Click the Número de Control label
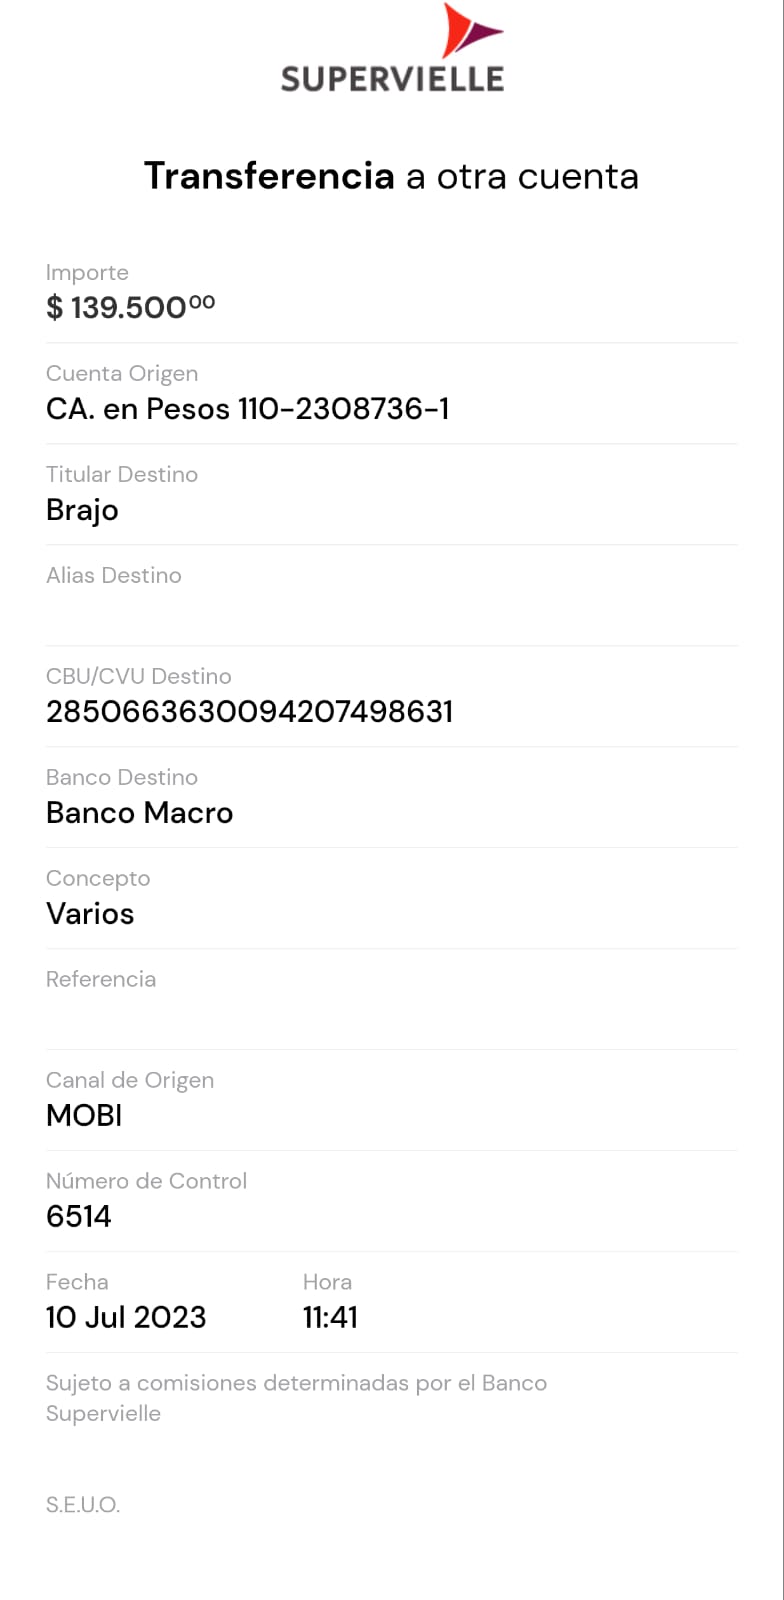Image resolution: width=784 pixels, height=1600 pixels. point(146,1181)
